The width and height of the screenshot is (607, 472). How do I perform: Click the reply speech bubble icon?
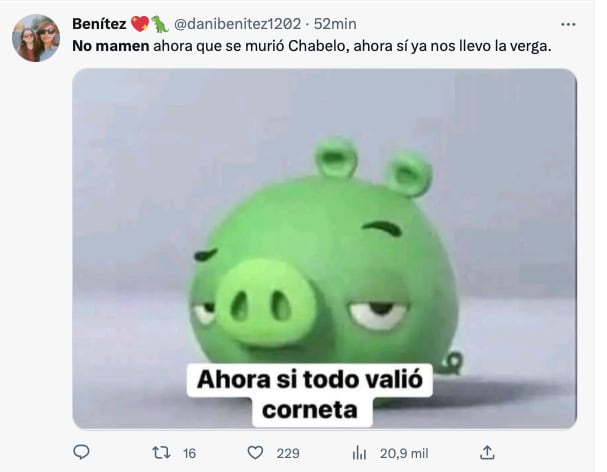tap(81, 452)
